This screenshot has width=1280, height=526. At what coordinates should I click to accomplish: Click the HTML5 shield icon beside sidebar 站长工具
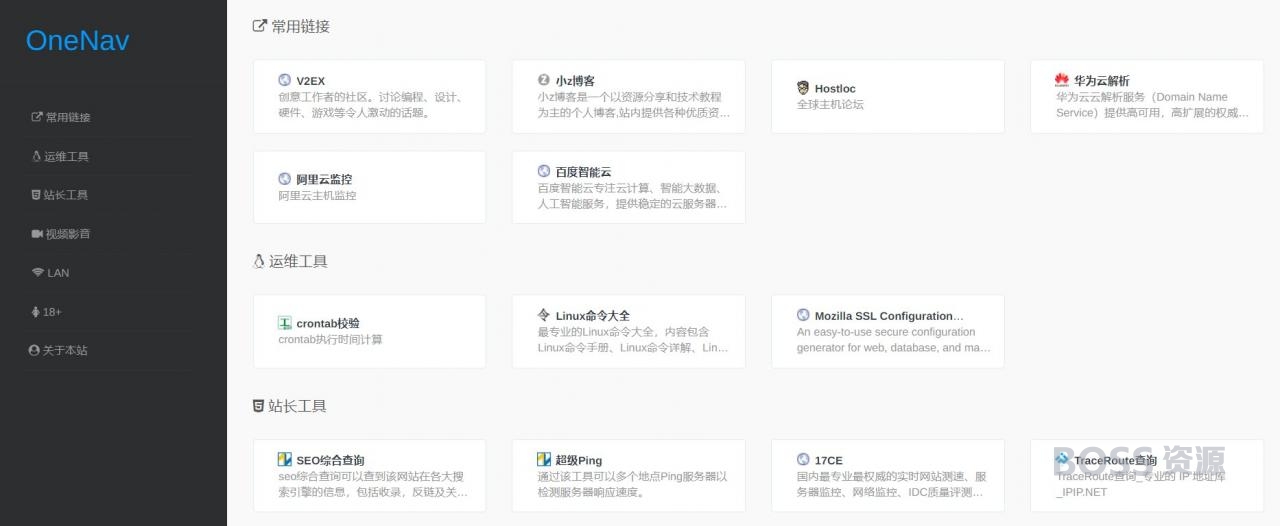click(36, 195)
